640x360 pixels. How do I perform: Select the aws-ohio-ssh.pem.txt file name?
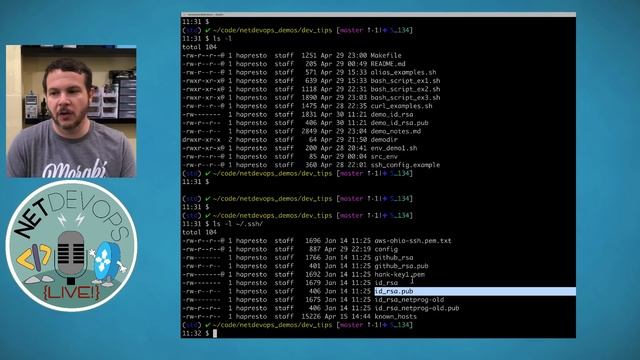[413, 241]
